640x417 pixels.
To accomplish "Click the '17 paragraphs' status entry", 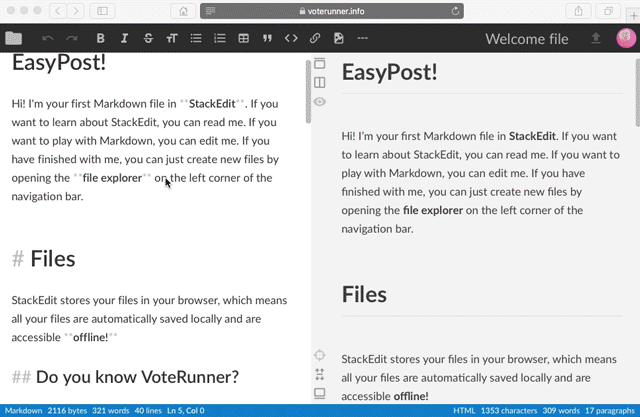I will (610, 410).
